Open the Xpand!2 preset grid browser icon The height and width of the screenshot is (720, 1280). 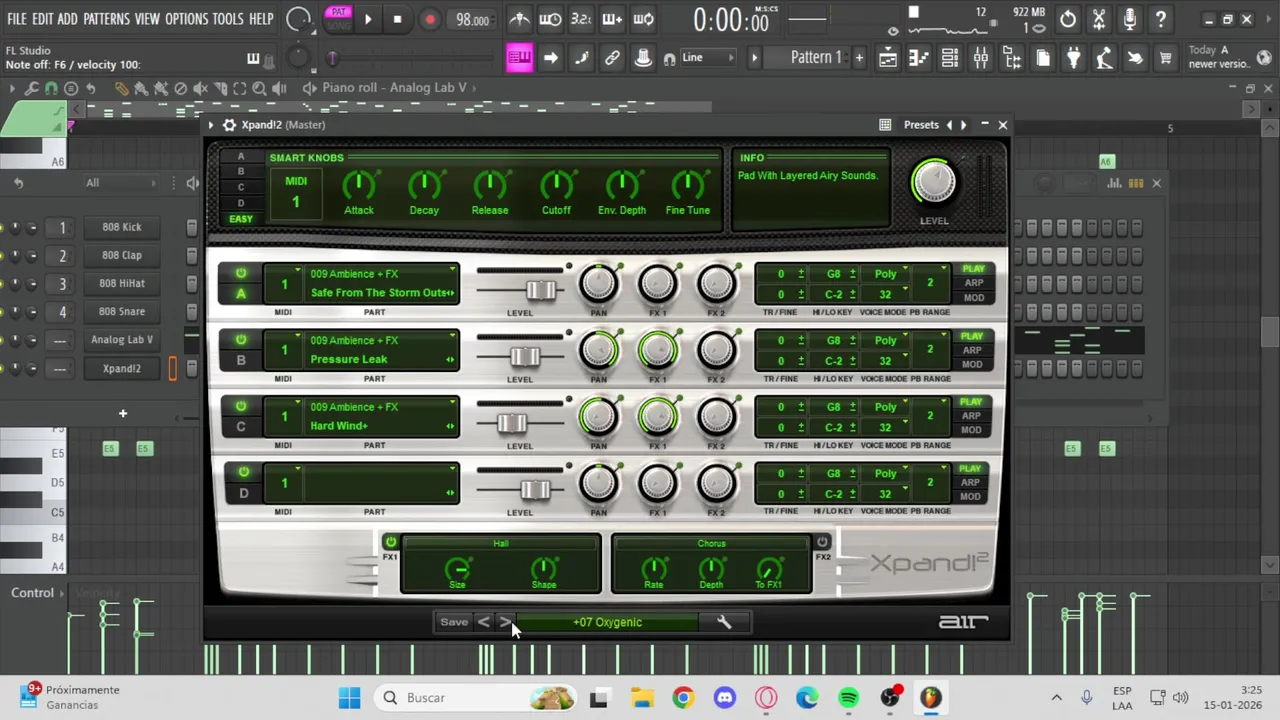885,125
